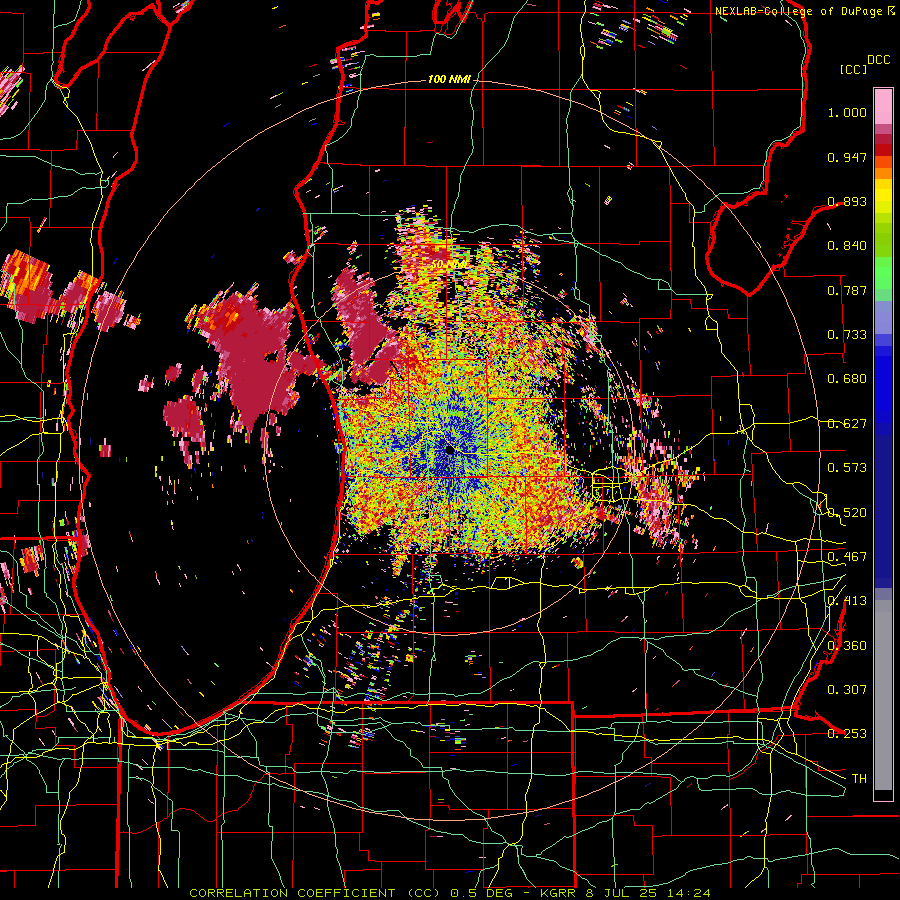Pick the bright green color bar segment
This screenshot has width=900, height=900.
point(883,273)
